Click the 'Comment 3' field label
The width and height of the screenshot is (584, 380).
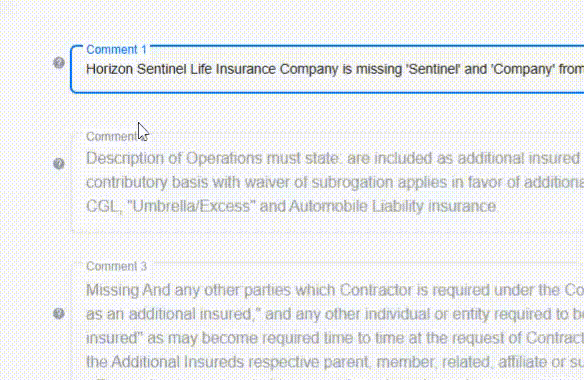(x=117, y=266)
